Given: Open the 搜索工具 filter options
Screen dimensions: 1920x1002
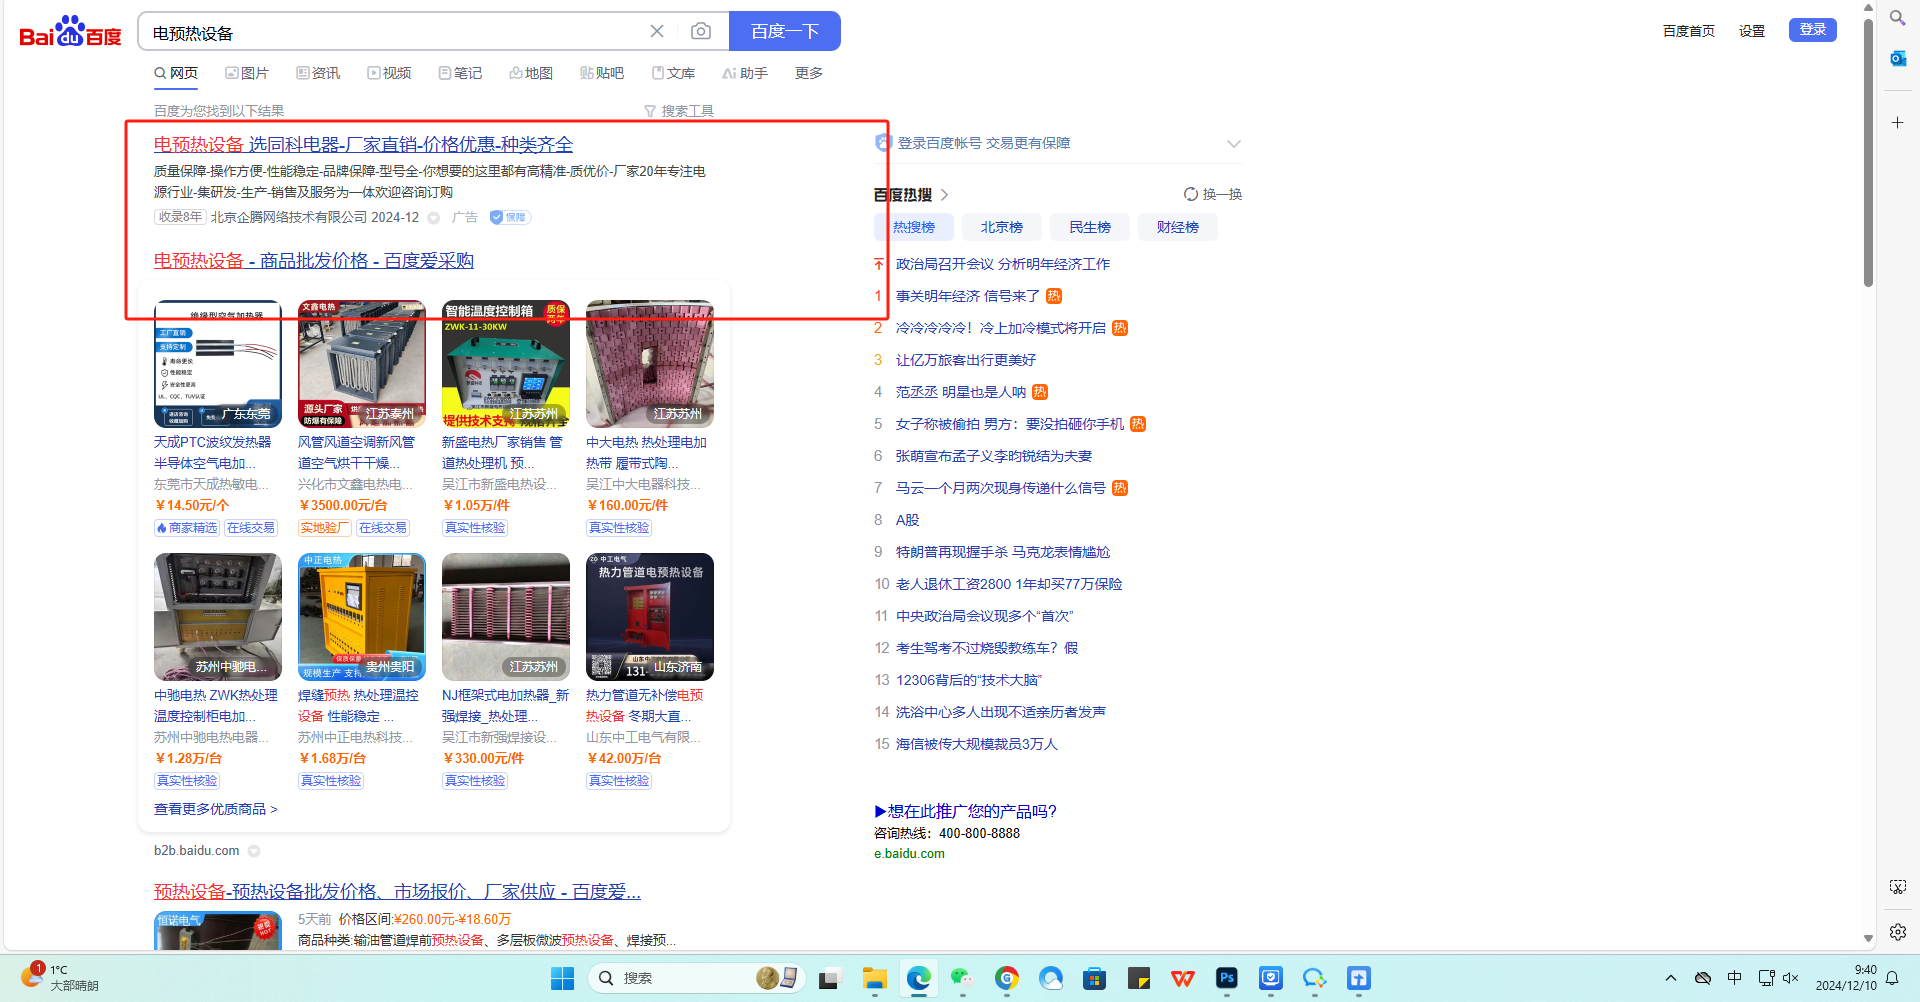Looking at the screenshot, I should click(x=679, y=111).
